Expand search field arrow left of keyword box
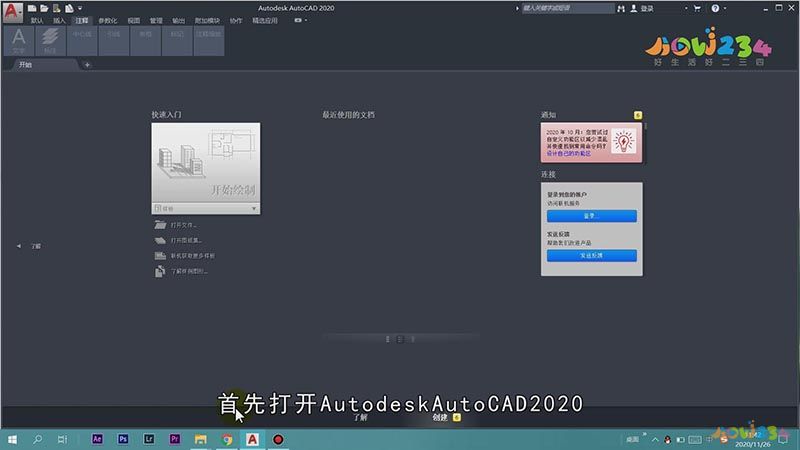800x450 pixels. point(517,9)
